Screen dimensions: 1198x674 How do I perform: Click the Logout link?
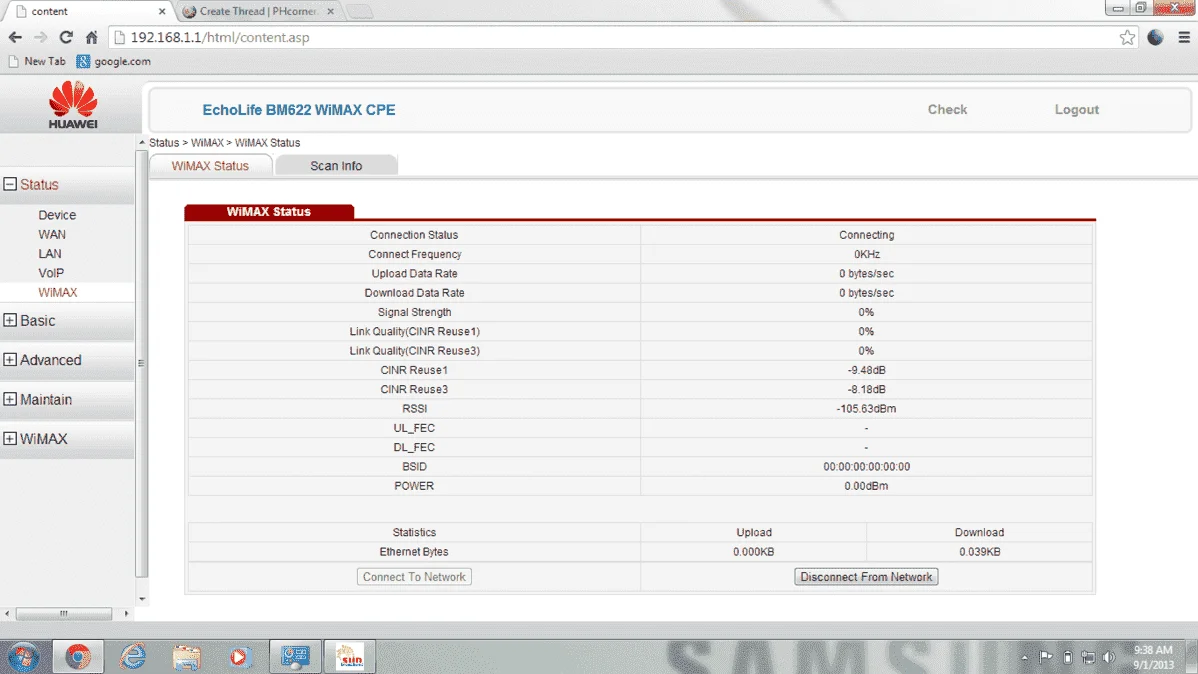tap(1077, 109)
